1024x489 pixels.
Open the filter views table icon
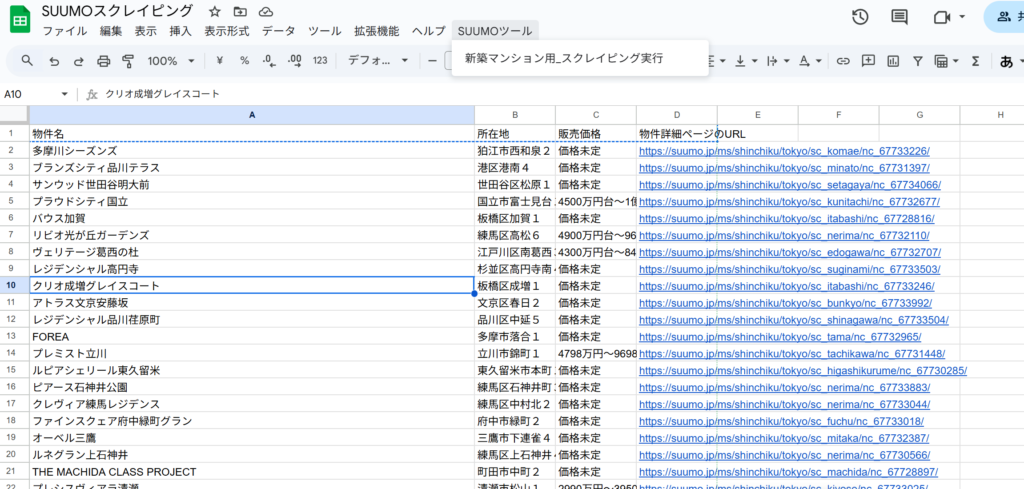(946, 61)
